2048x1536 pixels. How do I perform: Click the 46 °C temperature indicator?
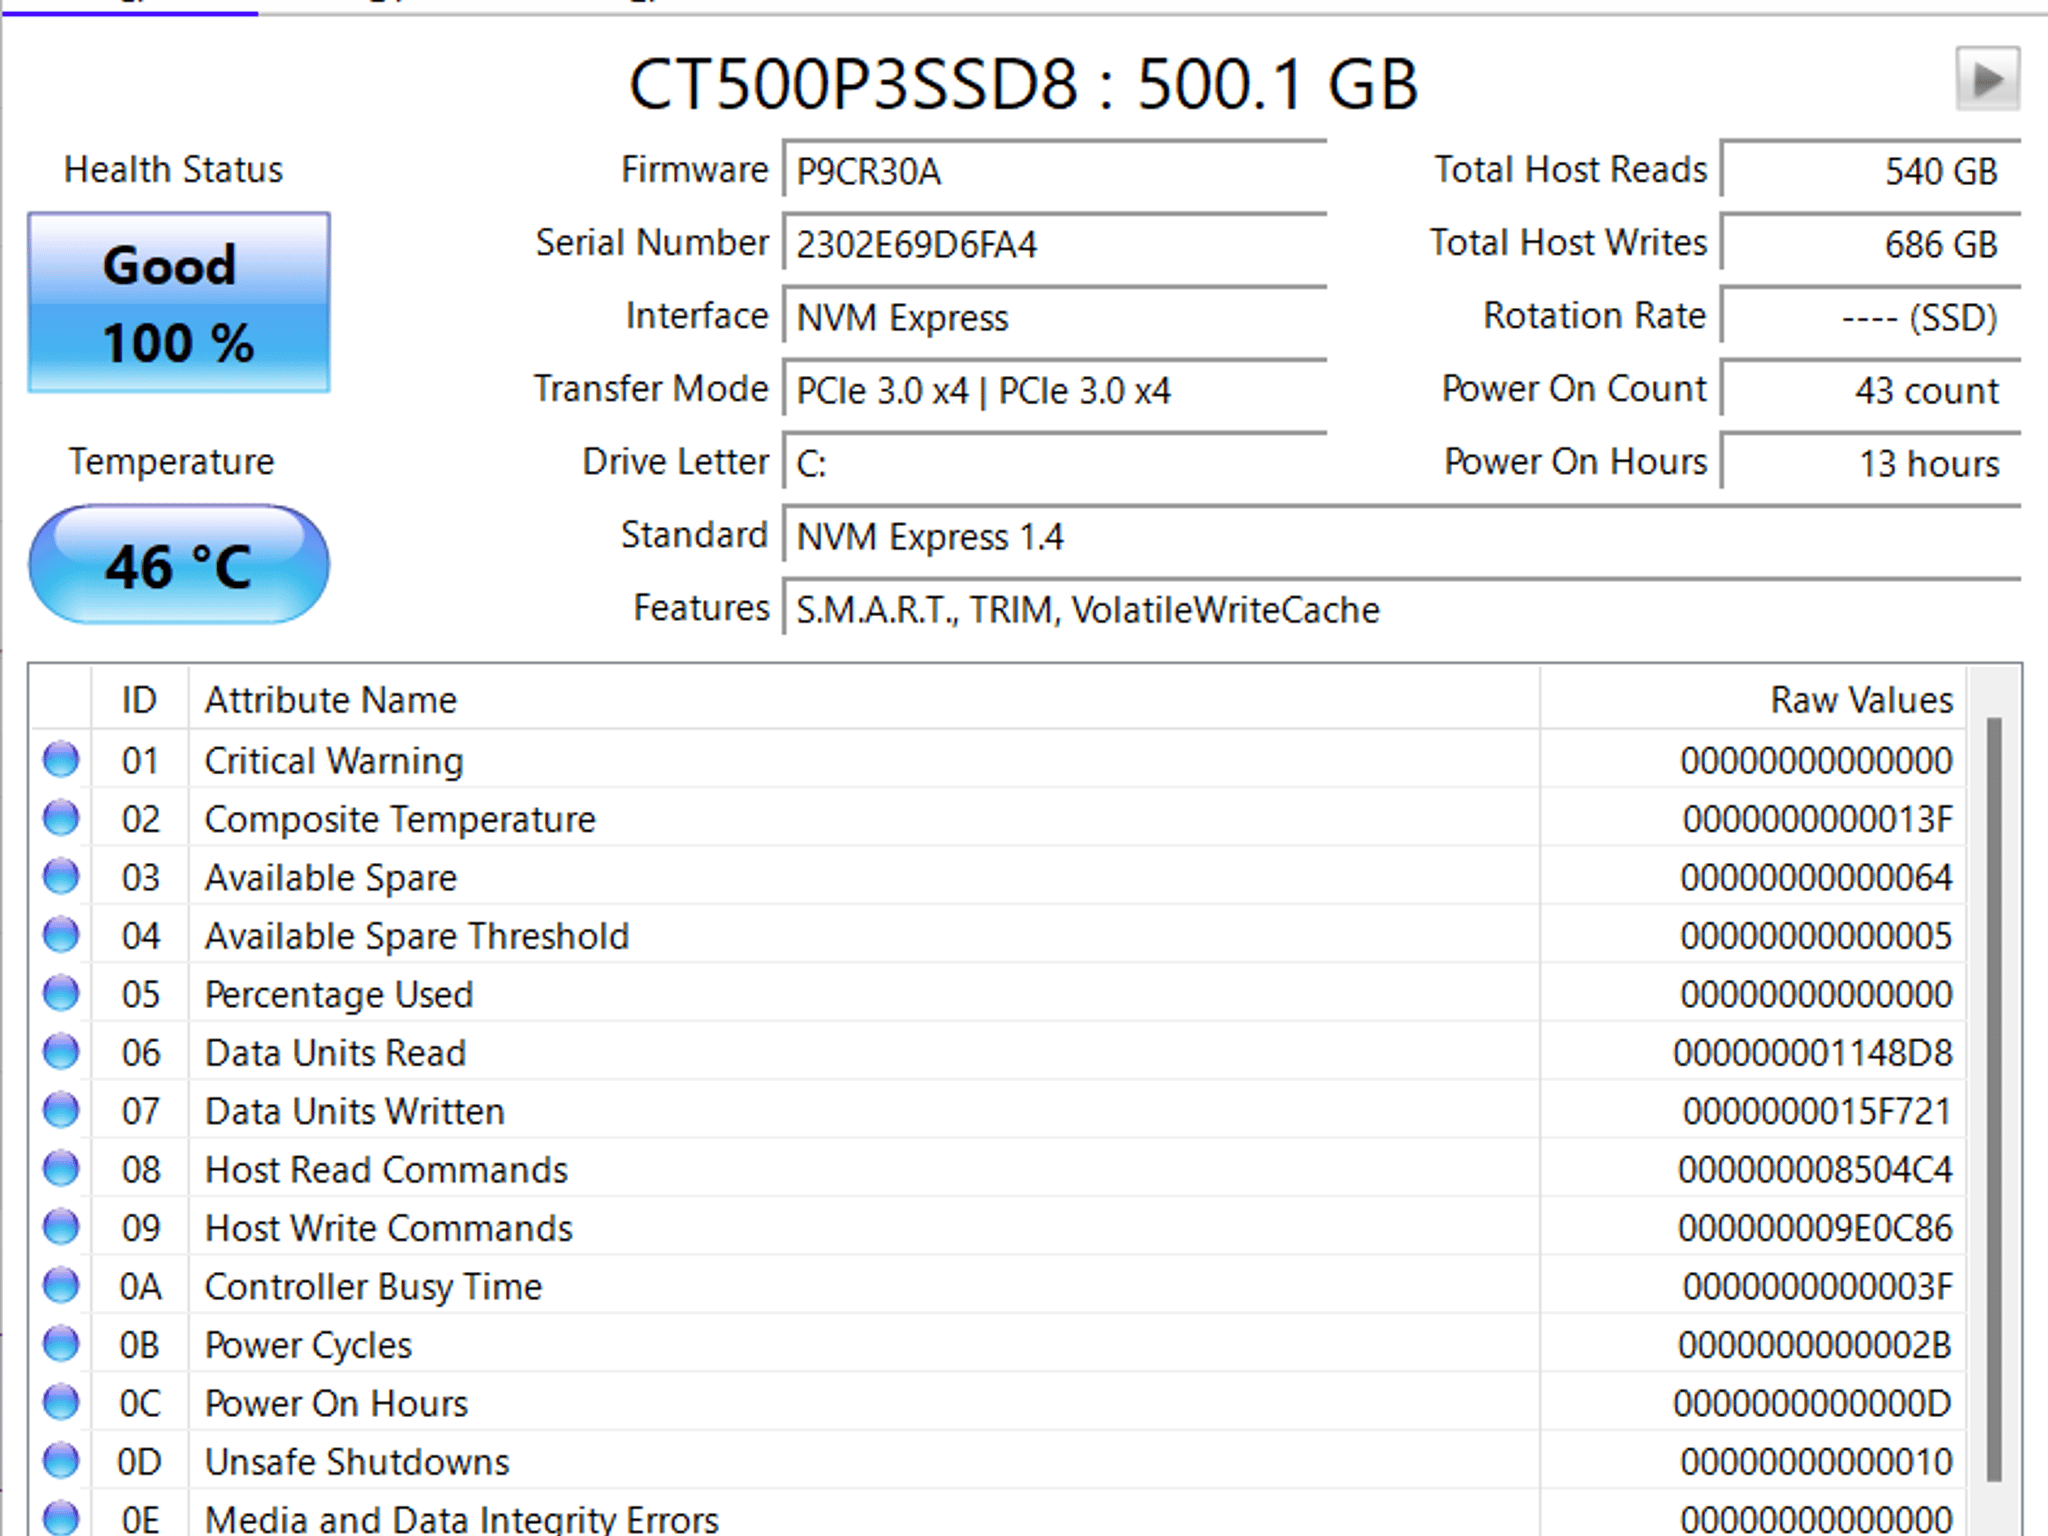coord(179,565)
